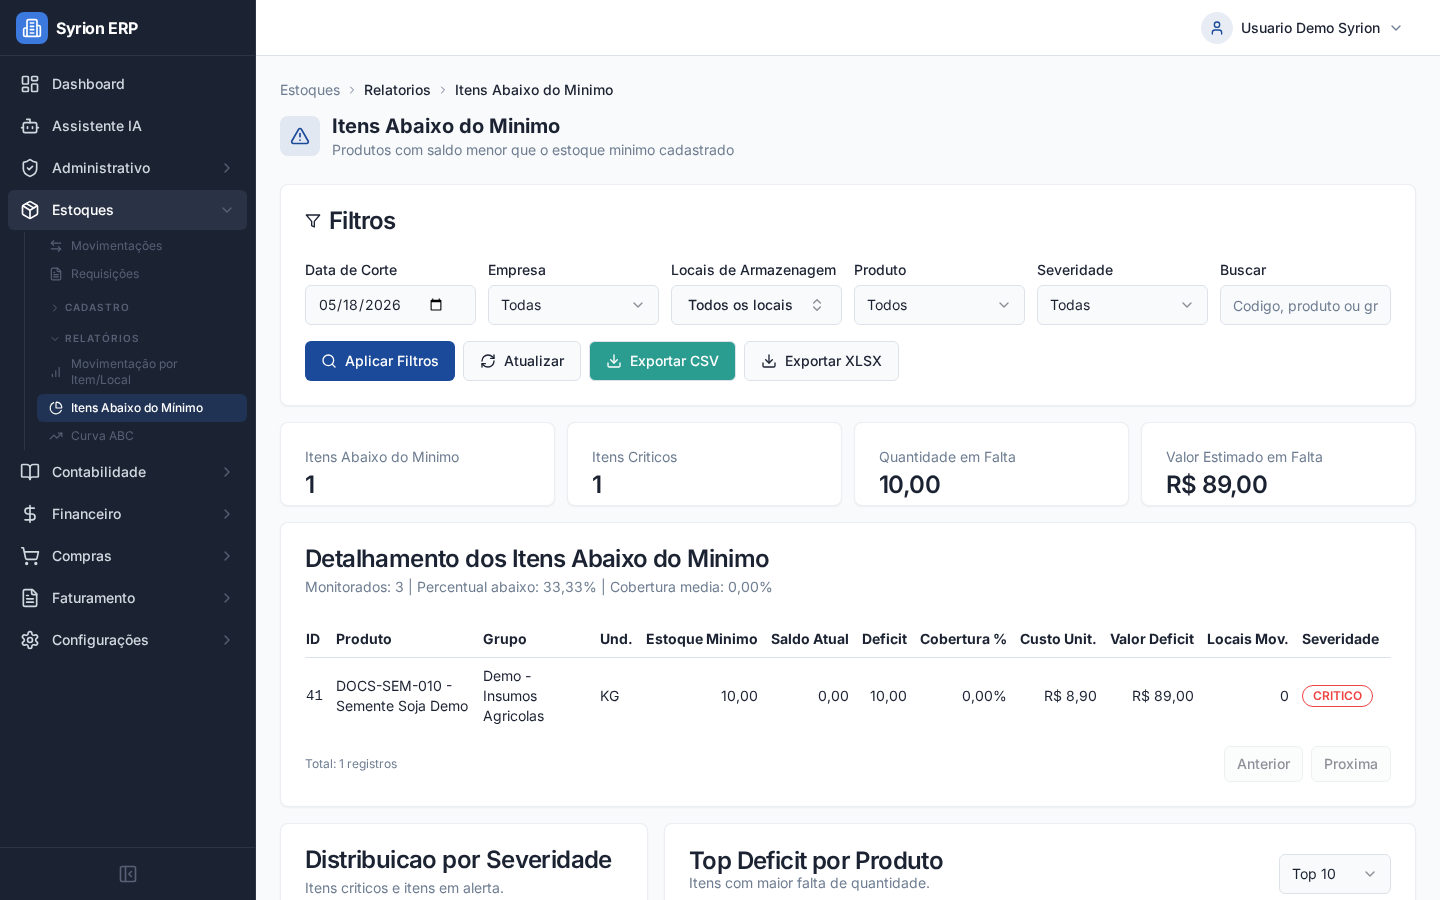This screenshot has width=1440, height=900.
Task: Click the warning triangle page icon
Action: click(x=300, y=136)
